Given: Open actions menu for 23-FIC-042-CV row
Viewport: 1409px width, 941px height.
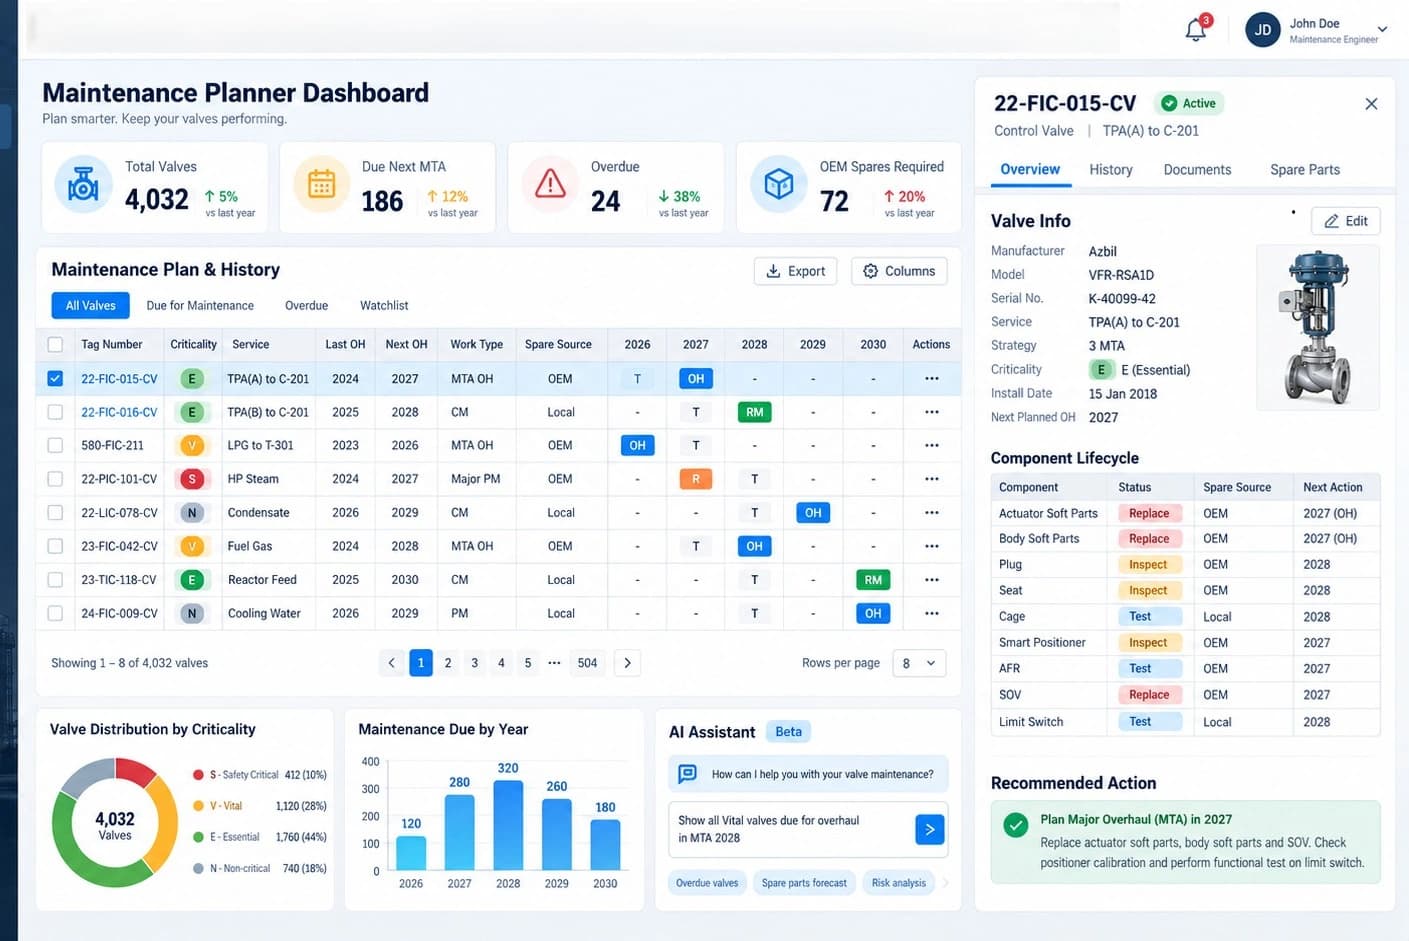Looking at the screenshot, I should 932,546.
